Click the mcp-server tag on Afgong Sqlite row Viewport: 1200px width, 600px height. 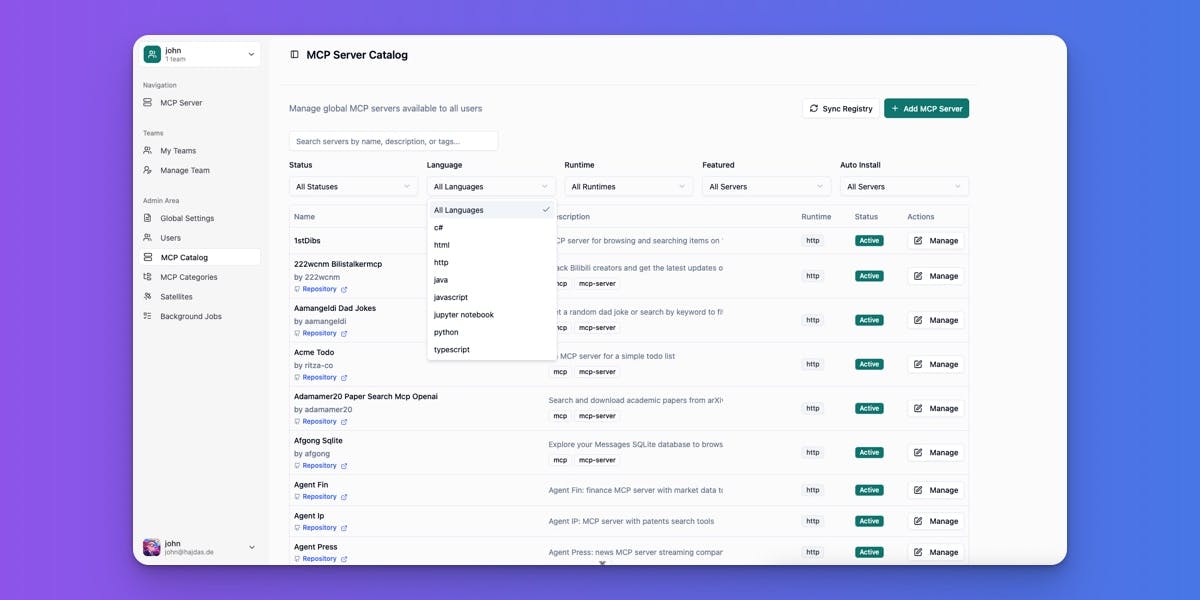597,460
